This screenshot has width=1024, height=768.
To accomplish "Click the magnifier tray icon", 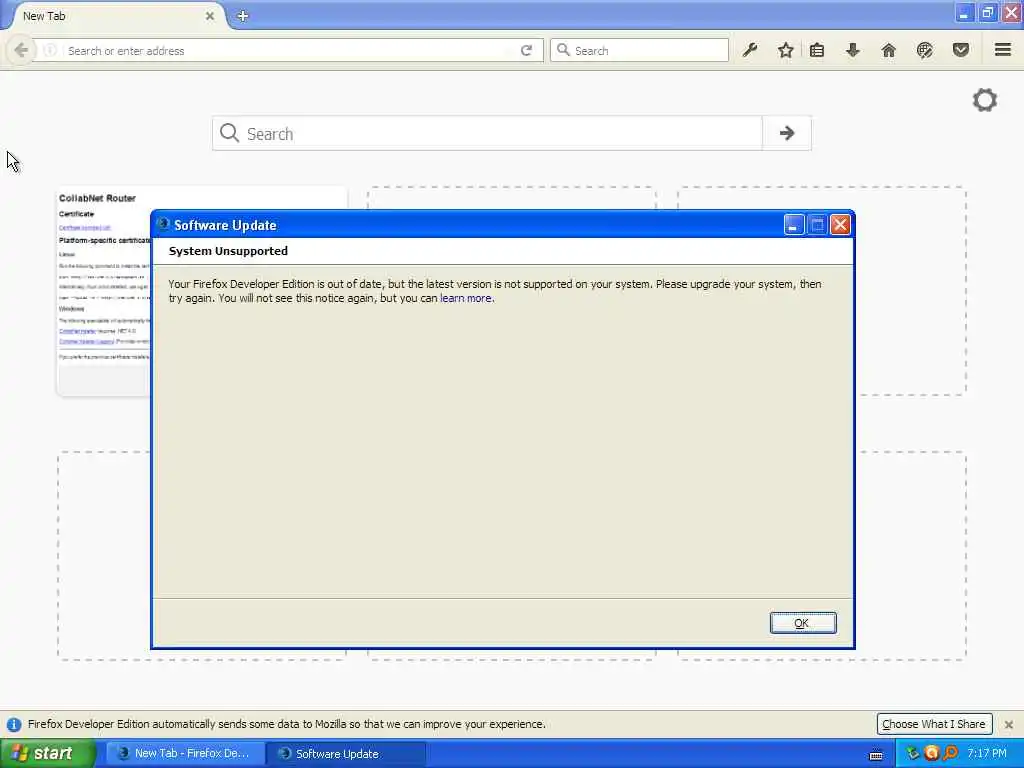I will [950, 754].
